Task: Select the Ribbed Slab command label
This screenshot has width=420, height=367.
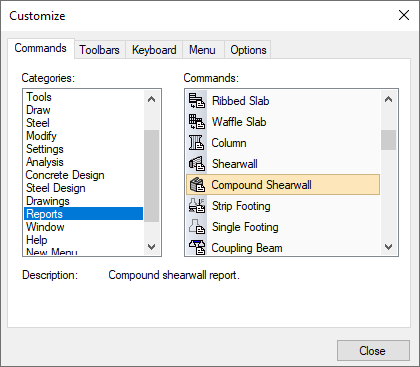Action: click(x=240, y=101)
